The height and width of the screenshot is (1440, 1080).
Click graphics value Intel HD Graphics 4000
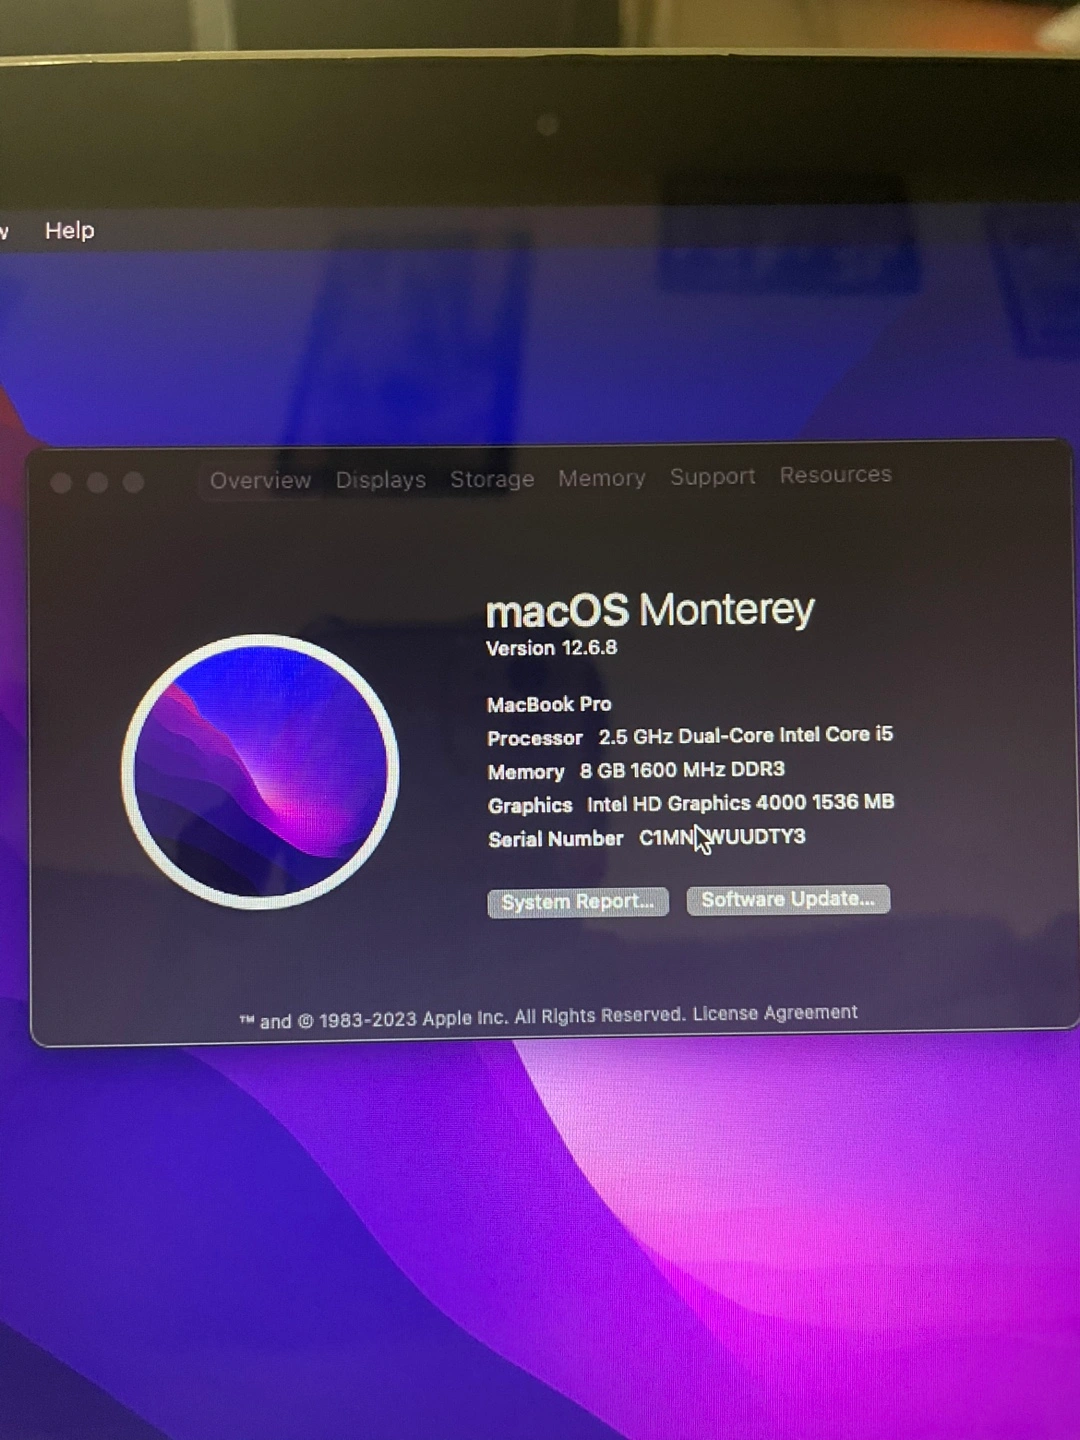pos(741,803)
